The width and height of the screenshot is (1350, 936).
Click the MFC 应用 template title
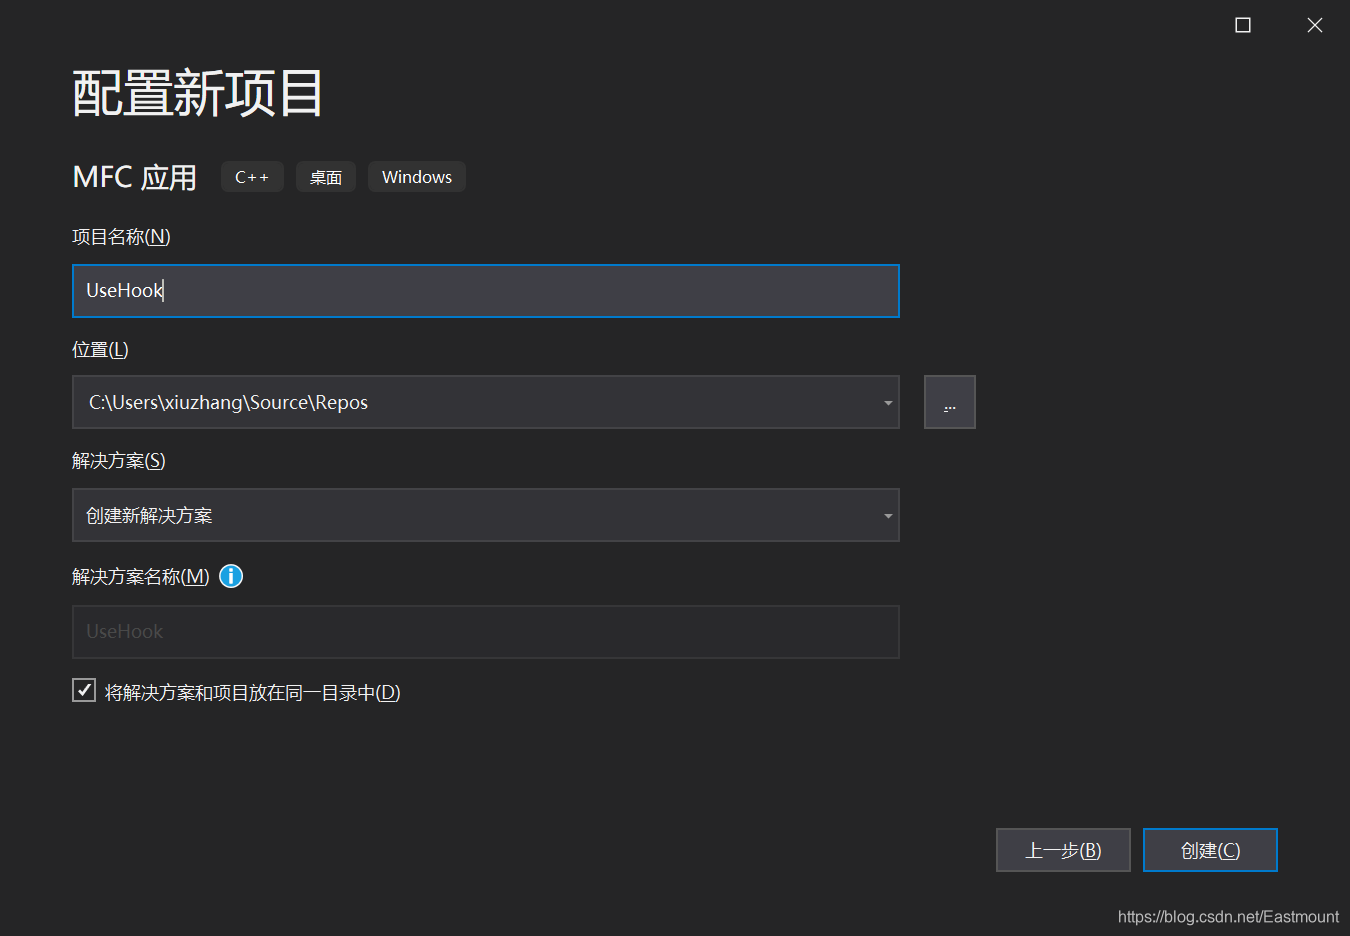(x=135, y=177)
